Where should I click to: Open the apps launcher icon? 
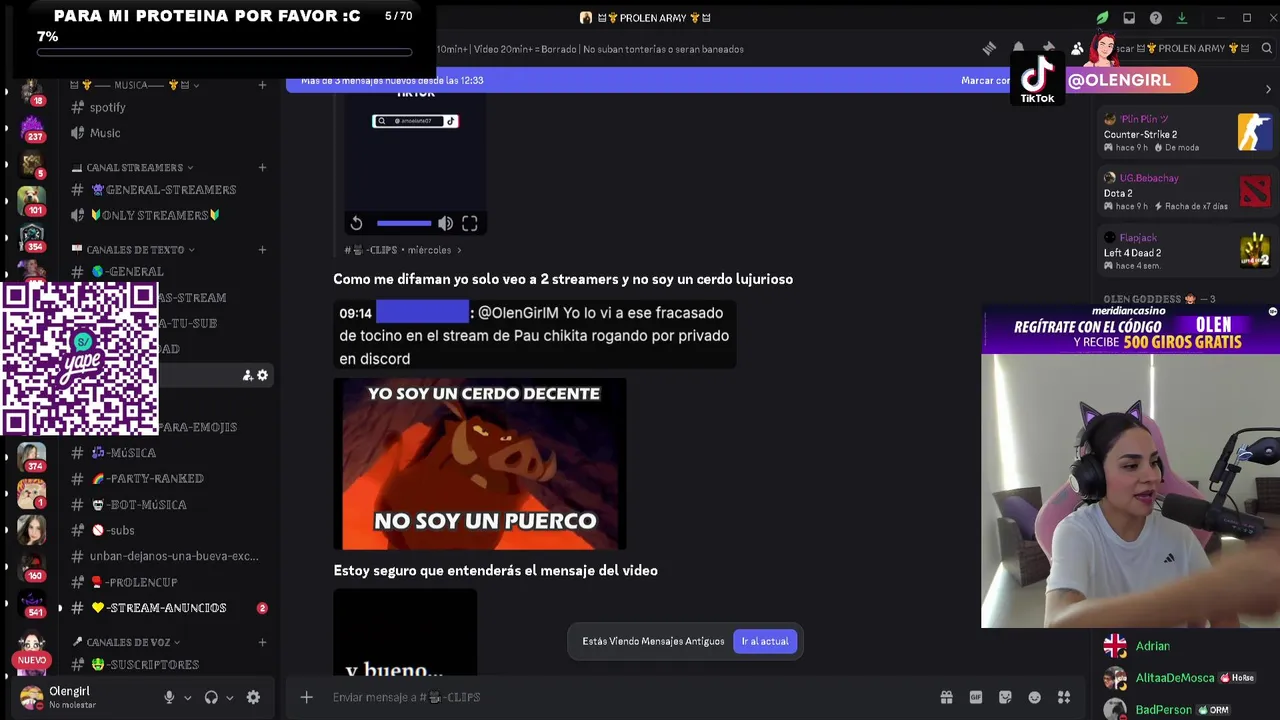pyautogui.click(x=1064, y=697)
